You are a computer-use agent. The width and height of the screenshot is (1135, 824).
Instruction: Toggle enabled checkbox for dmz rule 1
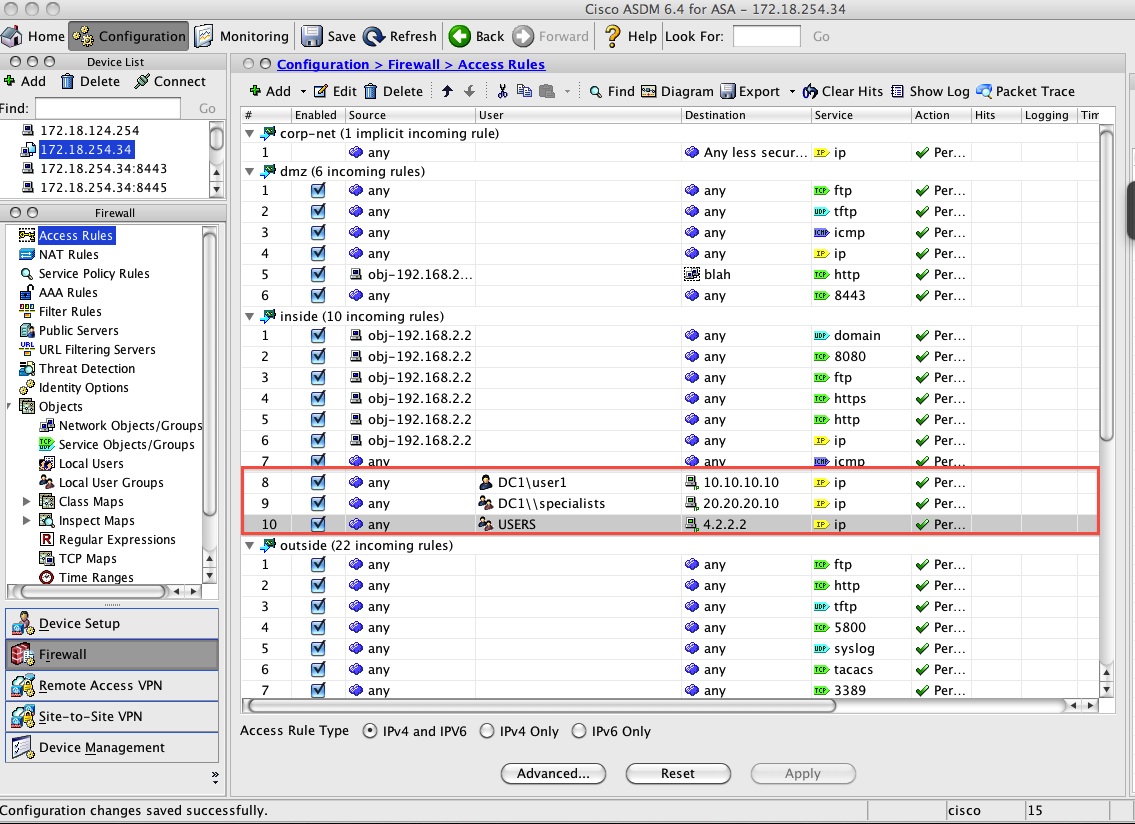(318, 190)
